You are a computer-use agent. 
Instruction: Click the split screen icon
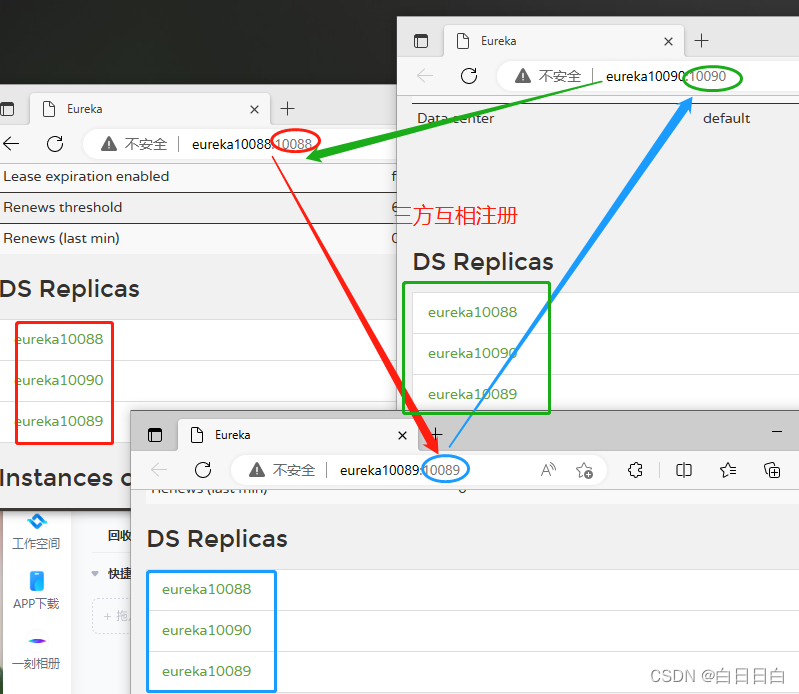click(684, 470)
